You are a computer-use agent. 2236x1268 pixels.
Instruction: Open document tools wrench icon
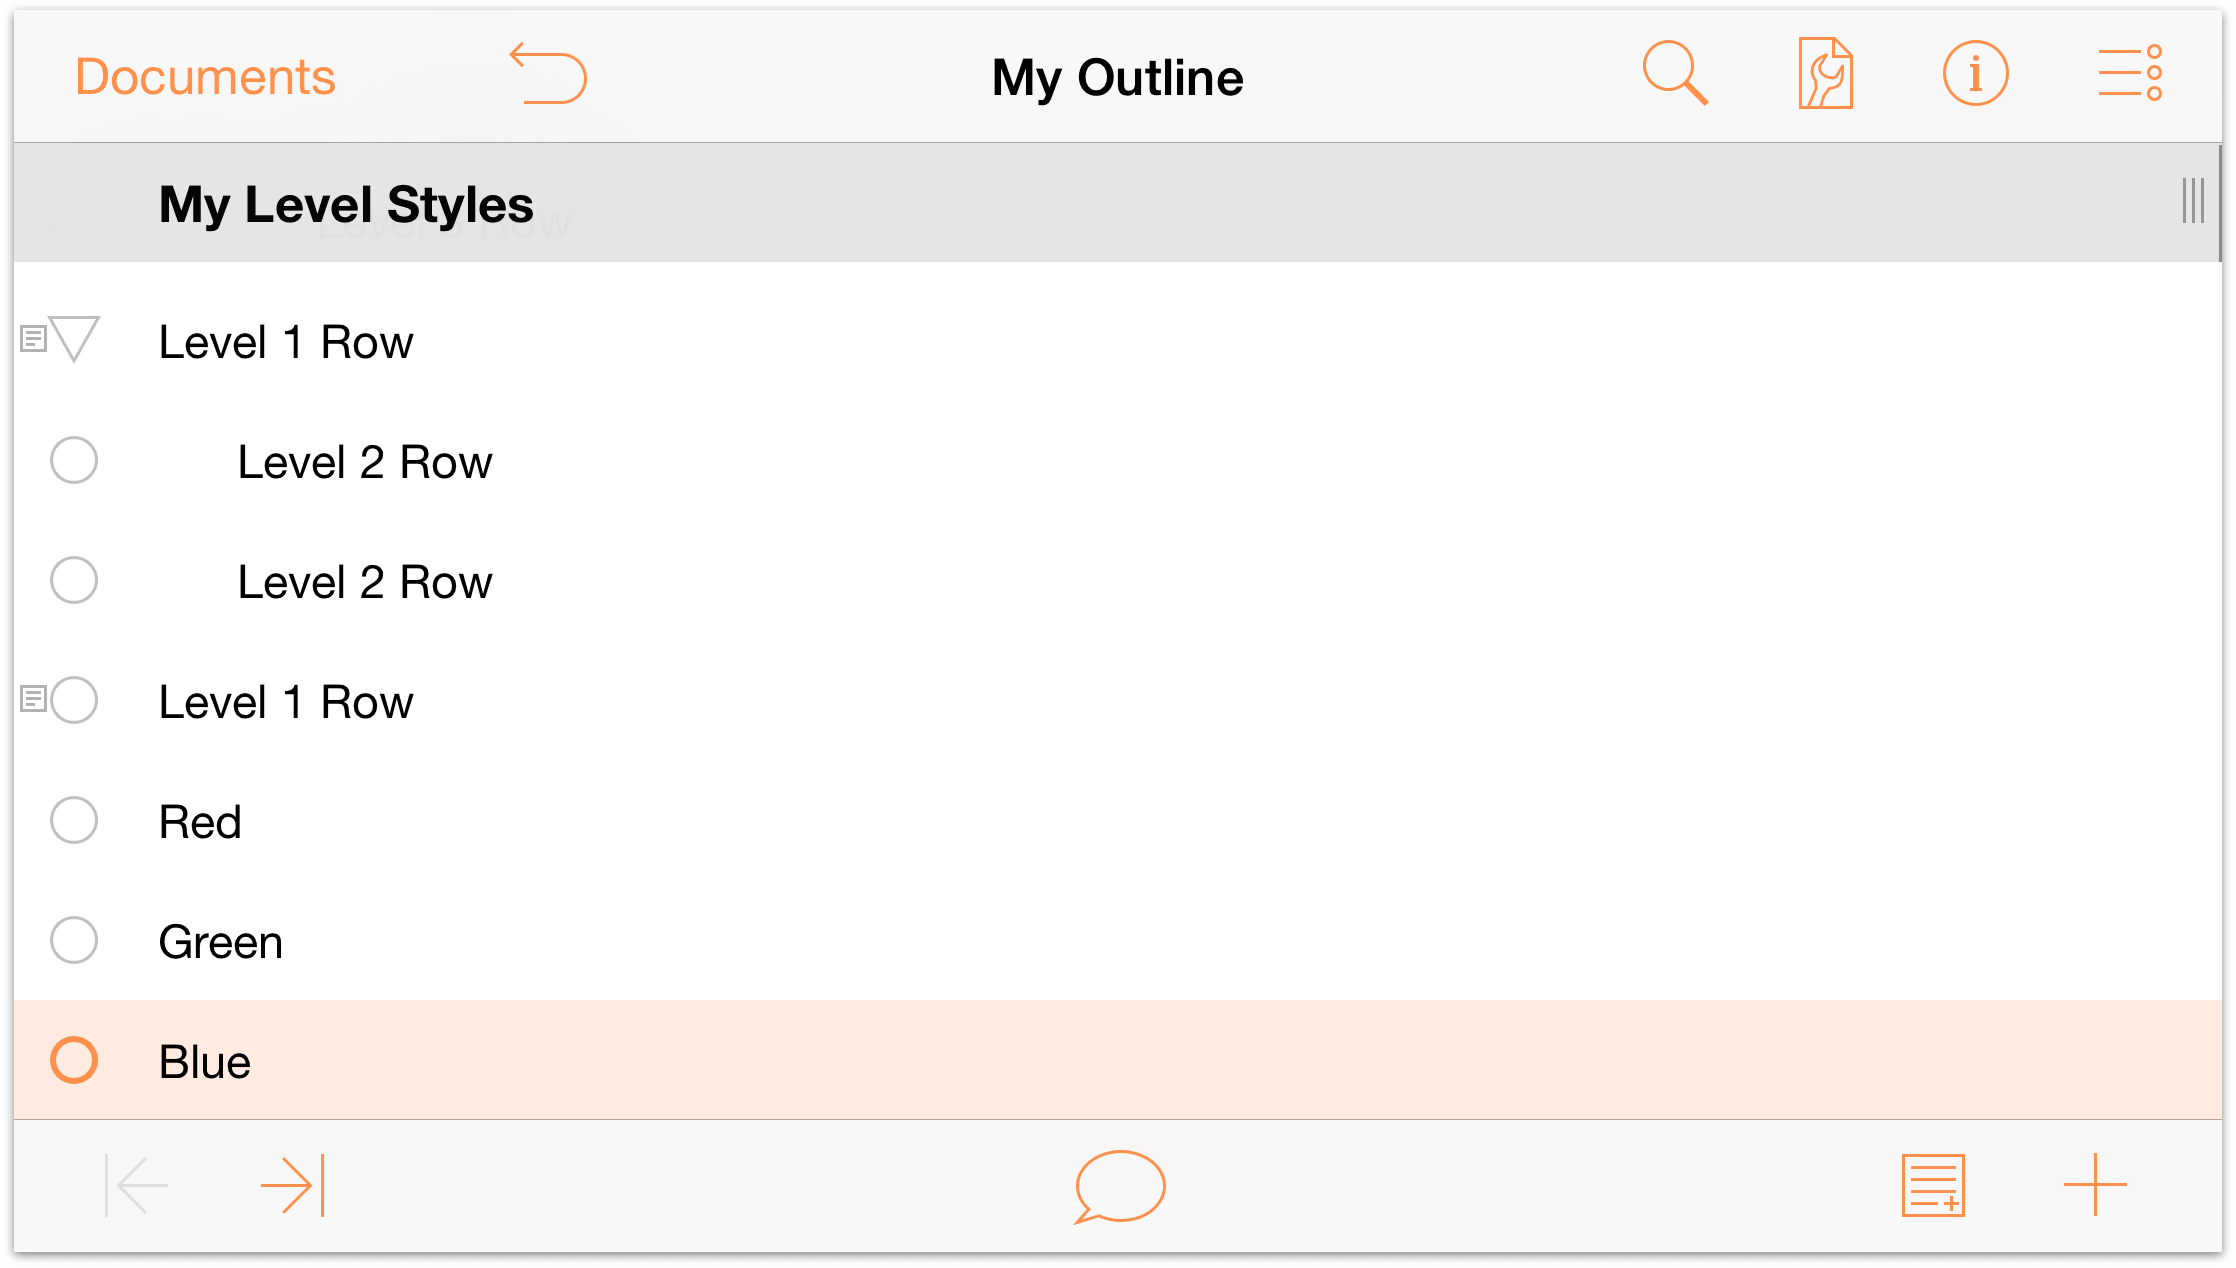coord(1825,73)
